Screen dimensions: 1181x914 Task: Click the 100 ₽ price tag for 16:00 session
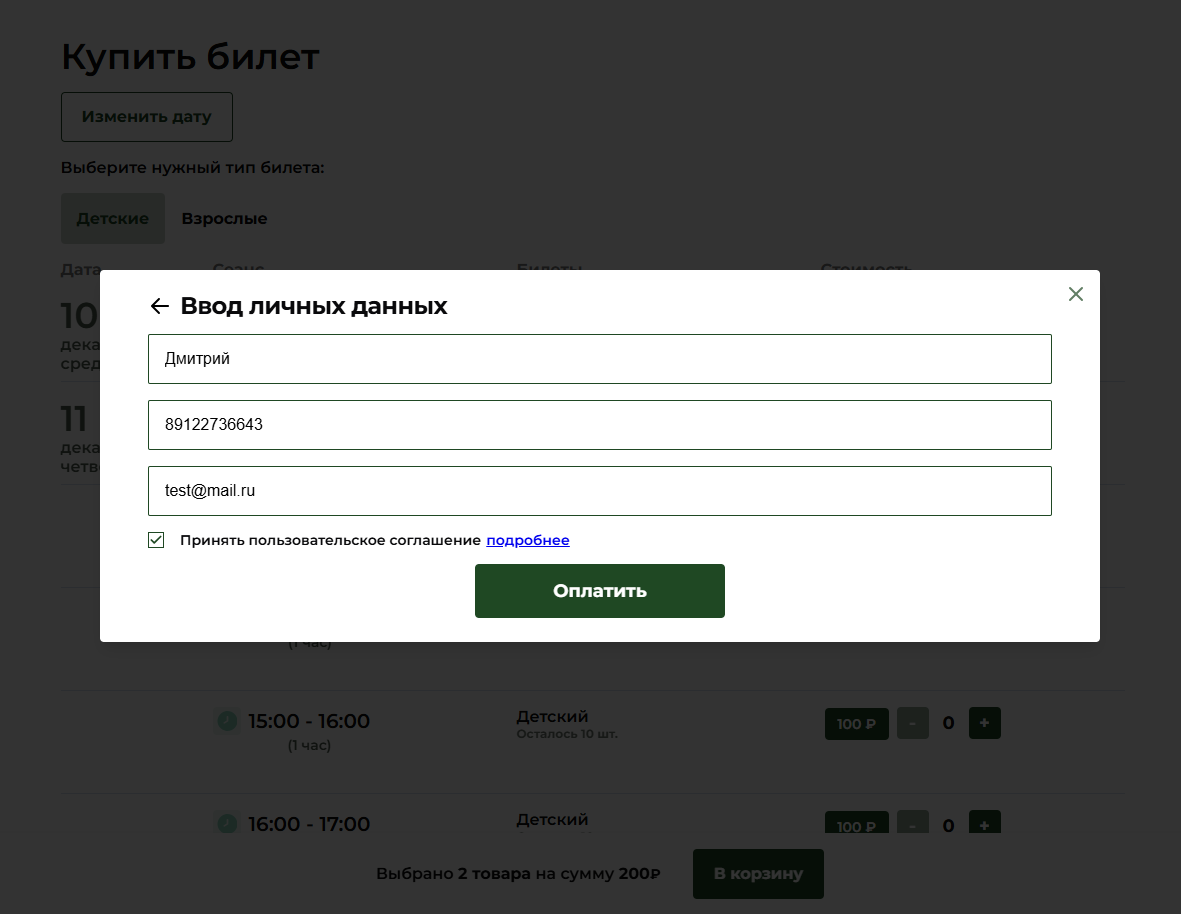coord(856,824)
